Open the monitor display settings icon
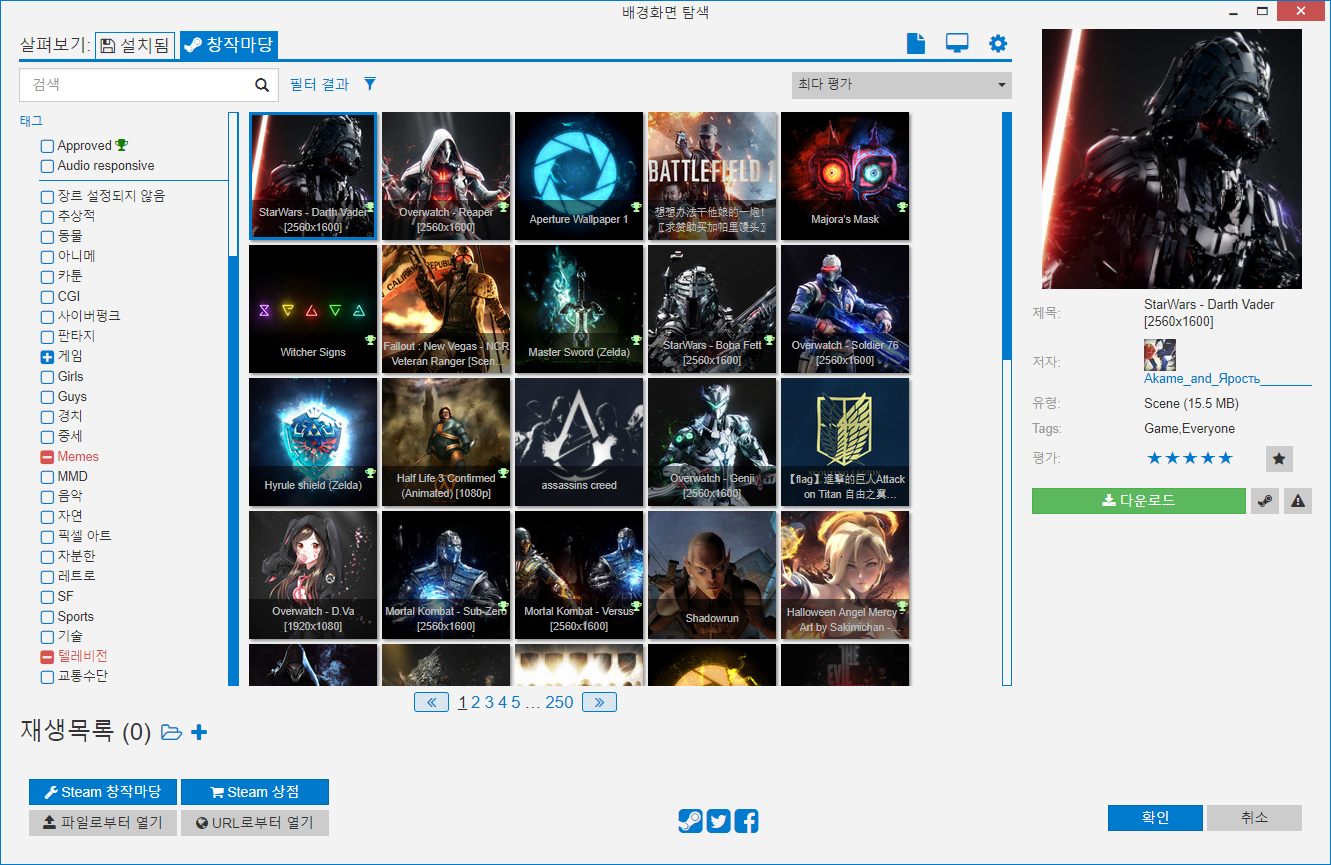This screenshot has width=1331, height=865. pos(957,44)
